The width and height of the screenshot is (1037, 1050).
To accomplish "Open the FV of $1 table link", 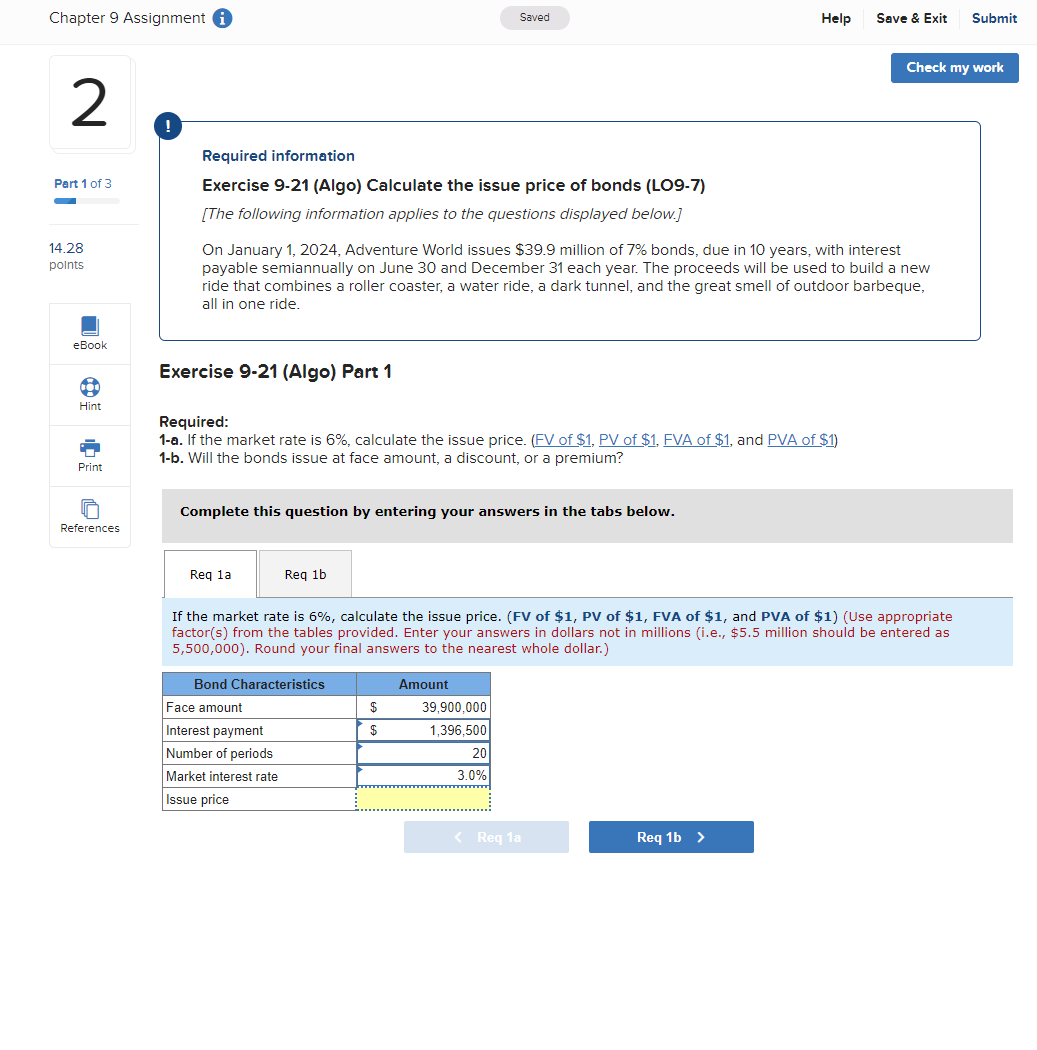I will (561, 439).
